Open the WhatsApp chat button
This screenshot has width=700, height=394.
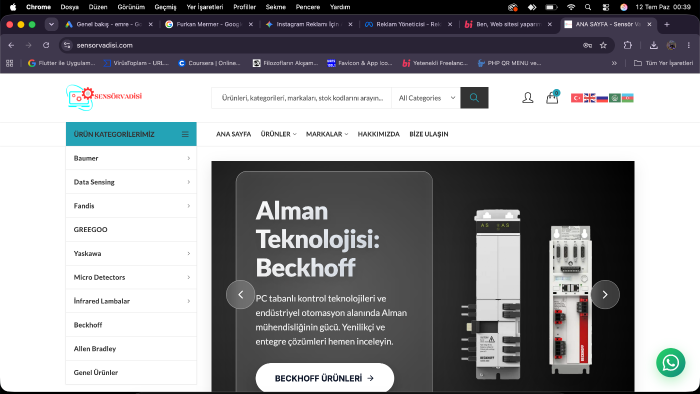click(671, 363)
